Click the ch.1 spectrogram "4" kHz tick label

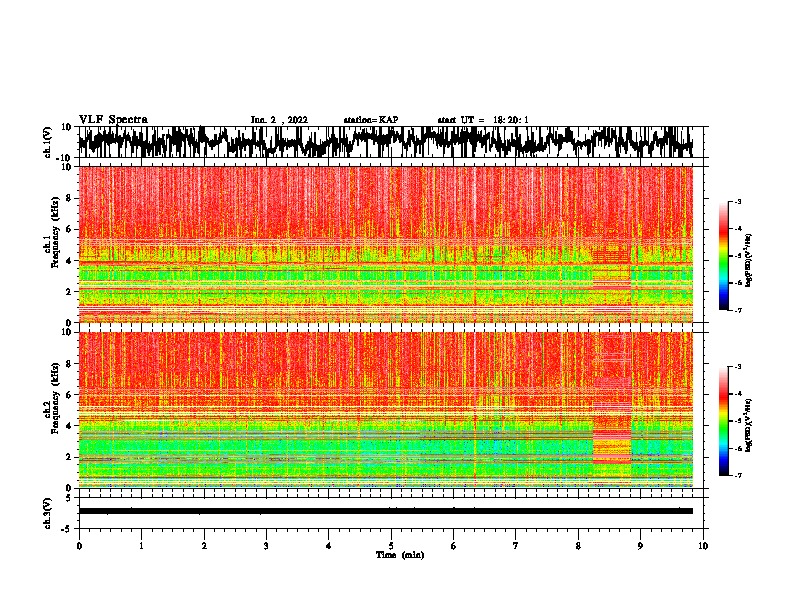(69, 261)
